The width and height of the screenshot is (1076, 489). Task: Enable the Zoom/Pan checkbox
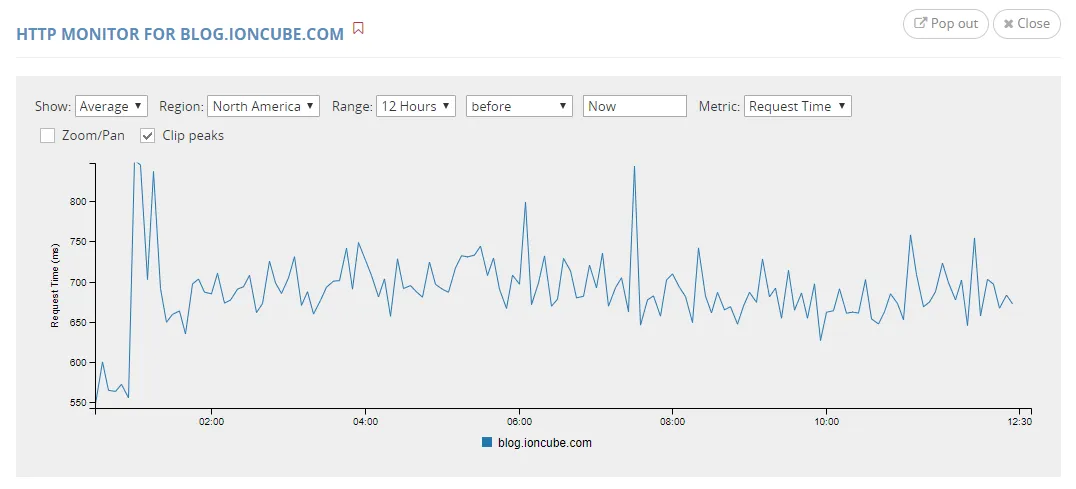coord(47,135)
